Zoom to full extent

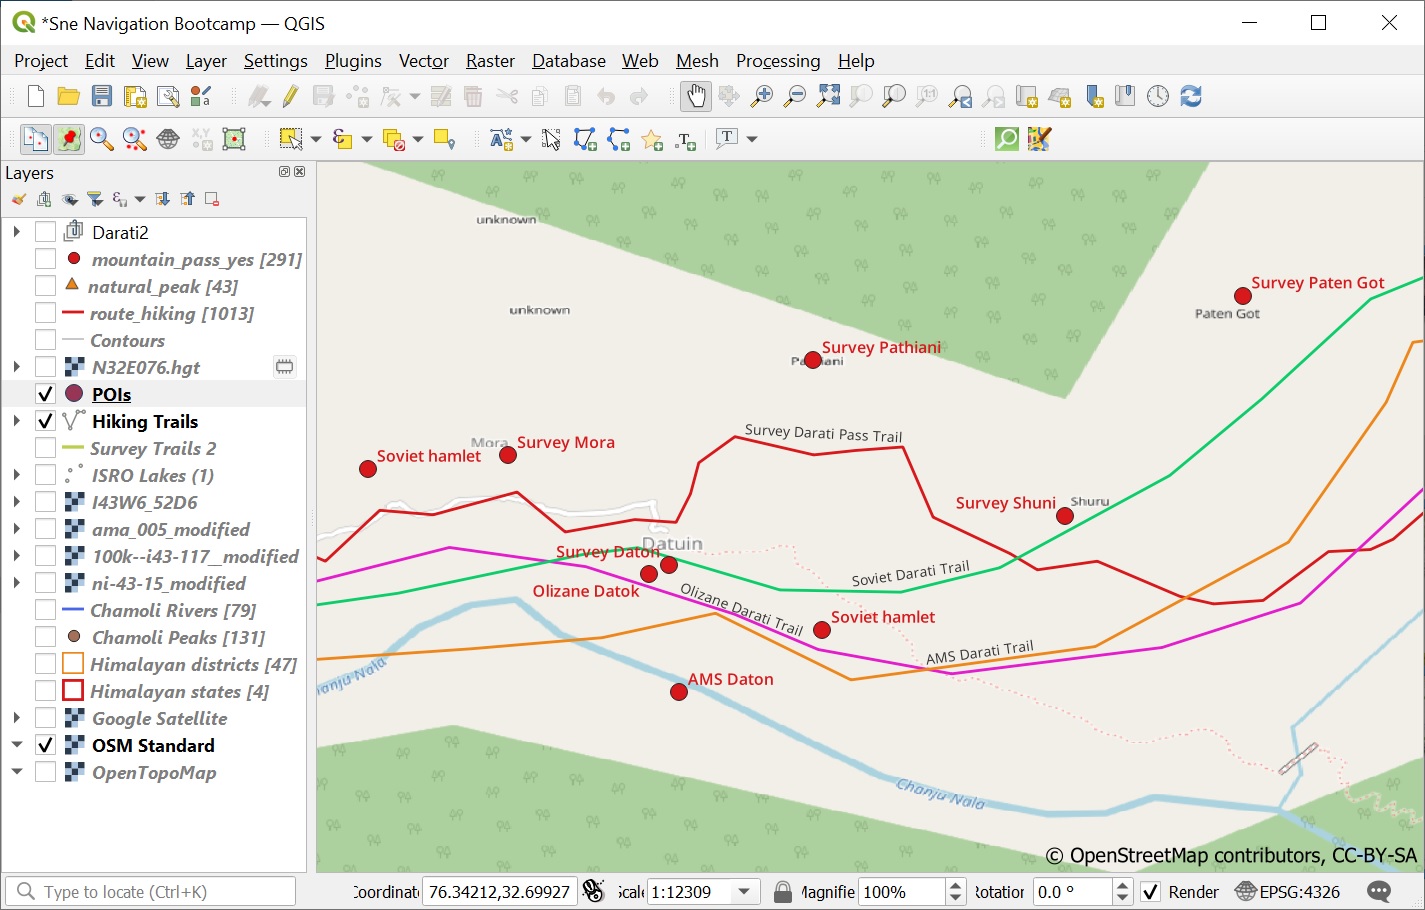828,96
